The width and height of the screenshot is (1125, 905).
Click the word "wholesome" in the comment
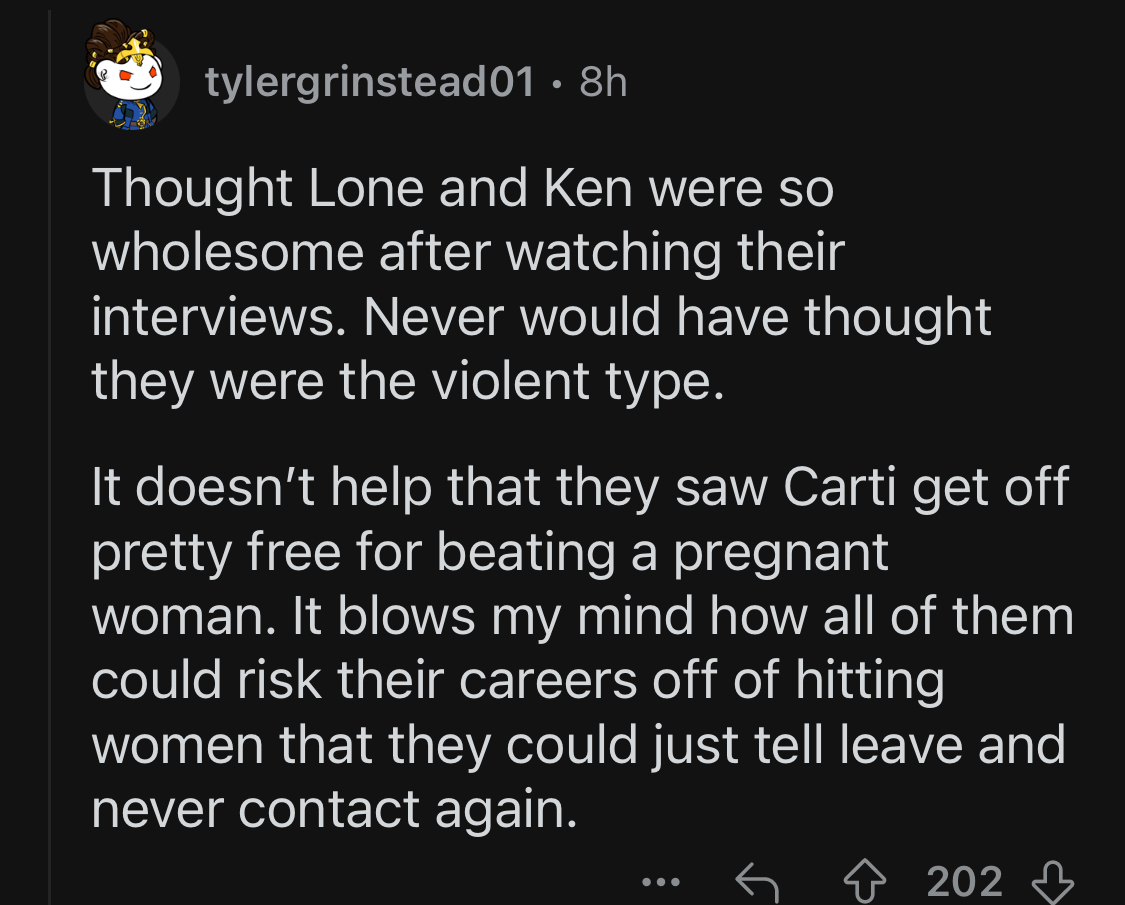226,253
